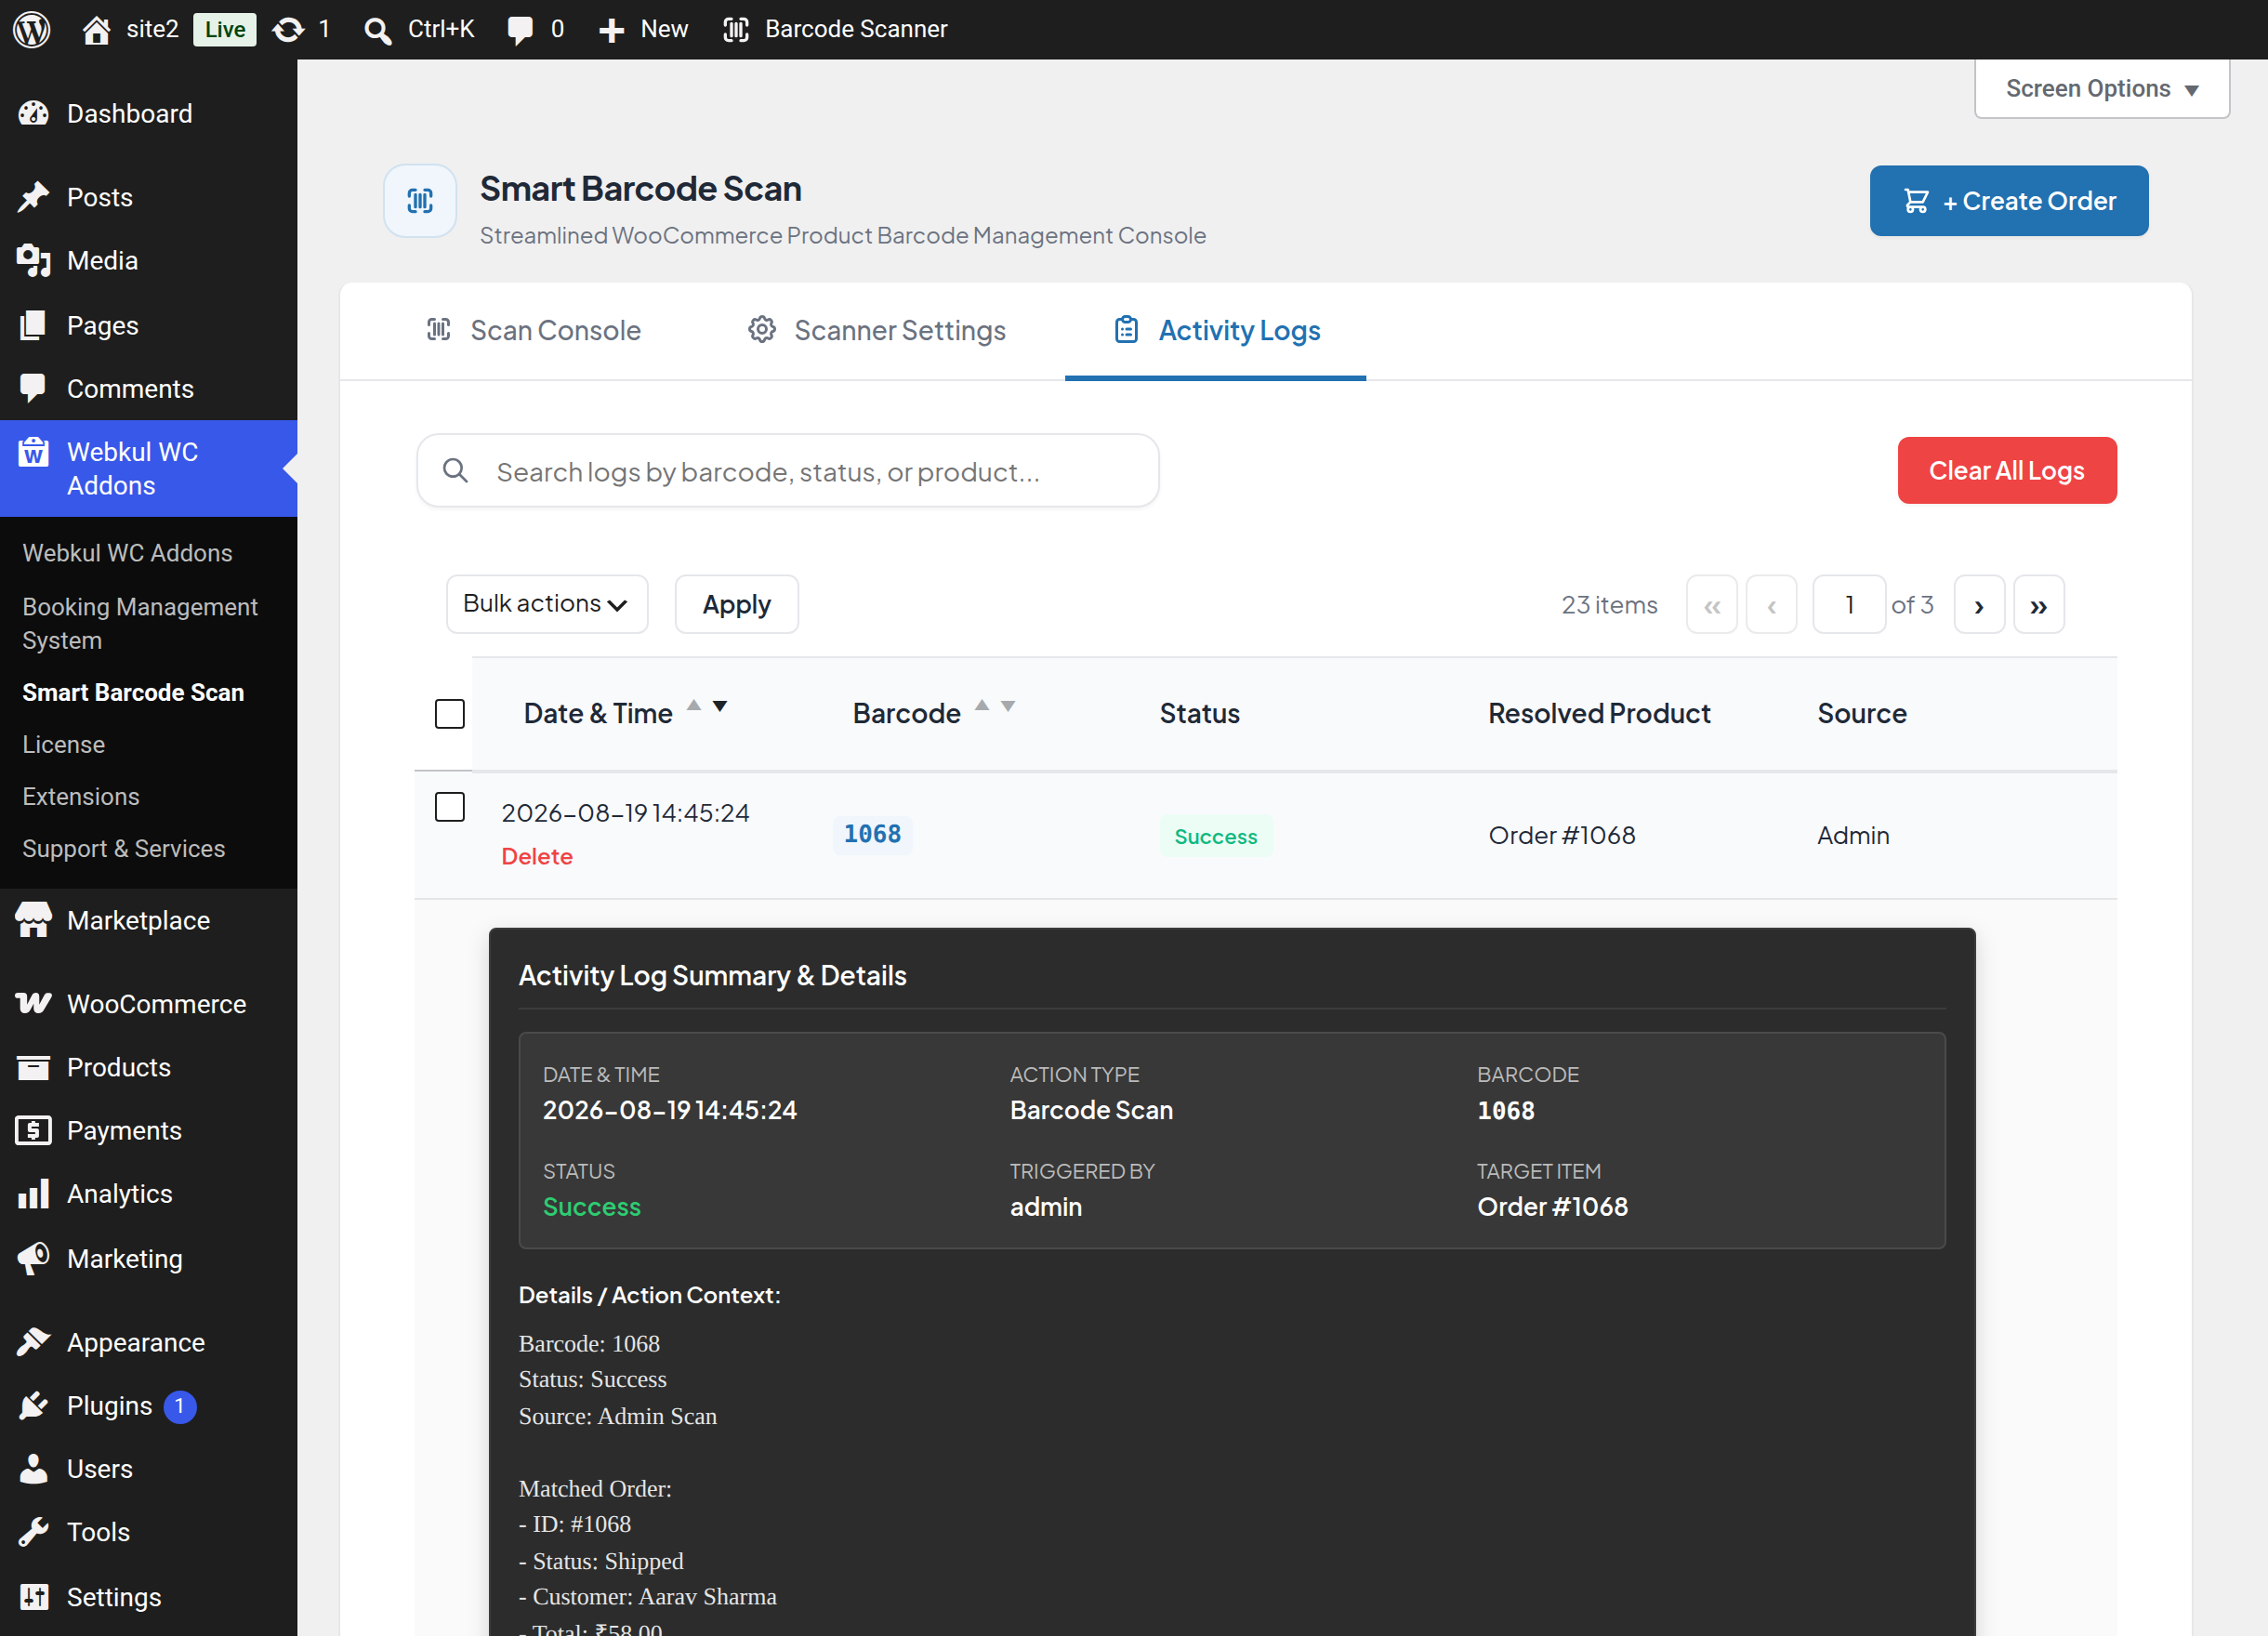The width and height of the screenshot is (2268, 1636).
Task: Click the search magnifier in logs search box
Action: click(x=455, y=470)
